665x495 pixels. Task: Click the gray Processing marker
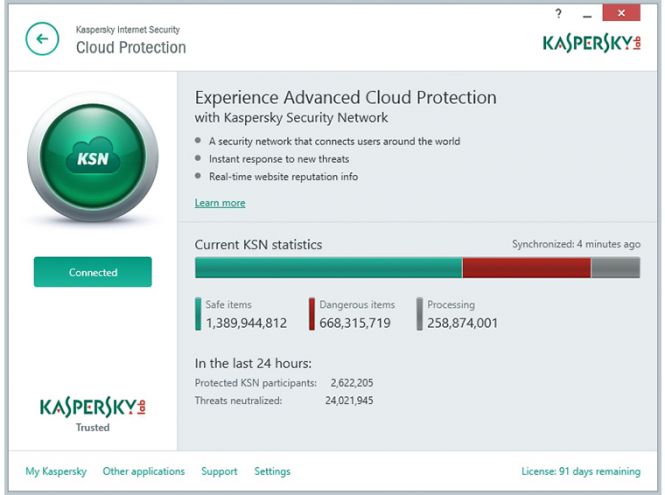pyautogui.click(x=419, y=314)
